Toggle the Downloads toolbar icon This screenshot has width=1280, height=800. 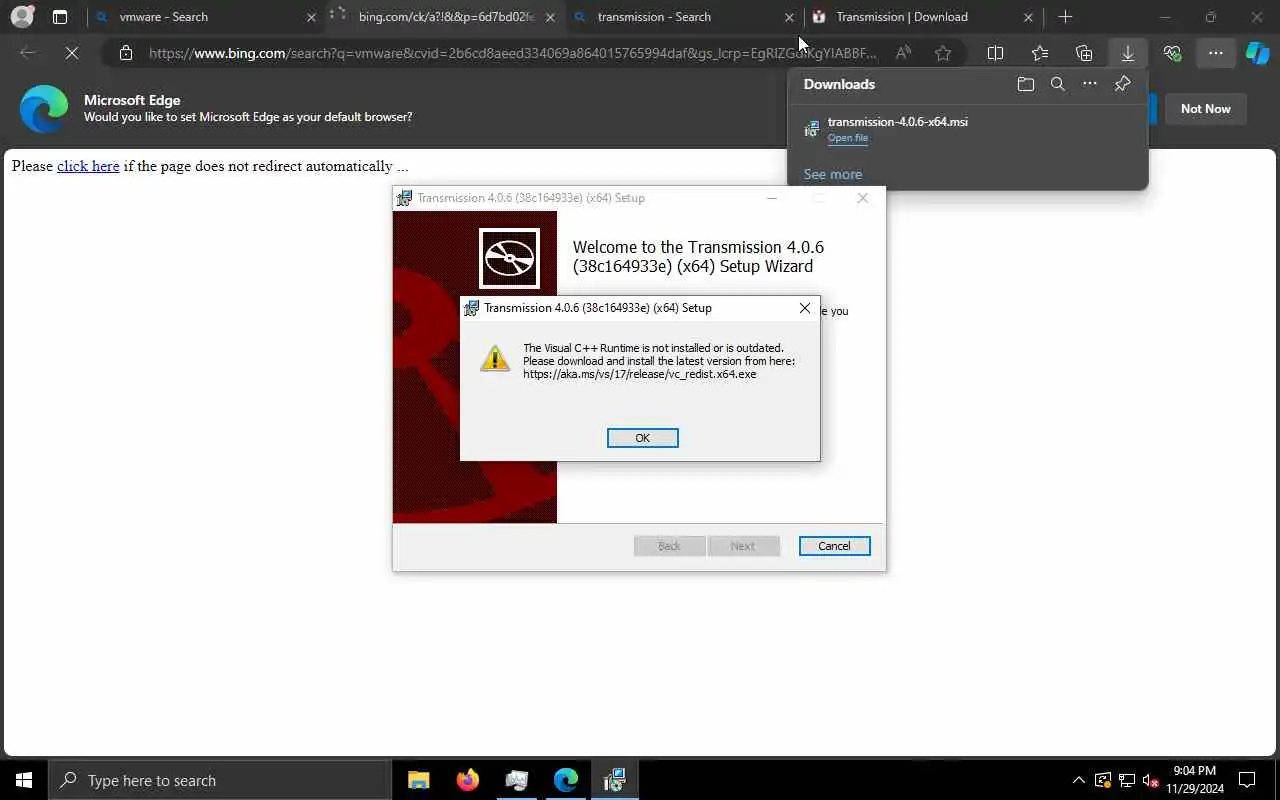tap(1128, 53)
